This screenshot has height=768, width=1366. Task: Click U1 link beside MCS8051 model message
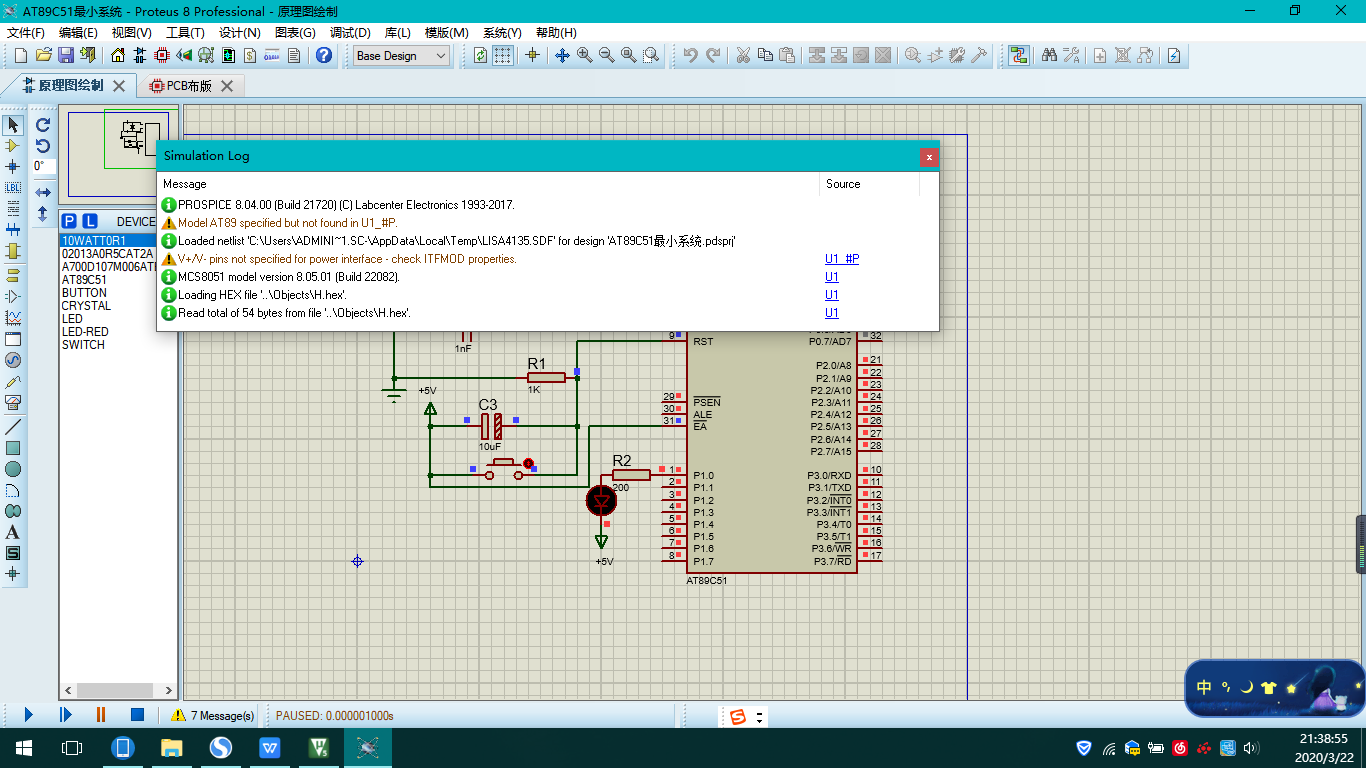point(832,277)
